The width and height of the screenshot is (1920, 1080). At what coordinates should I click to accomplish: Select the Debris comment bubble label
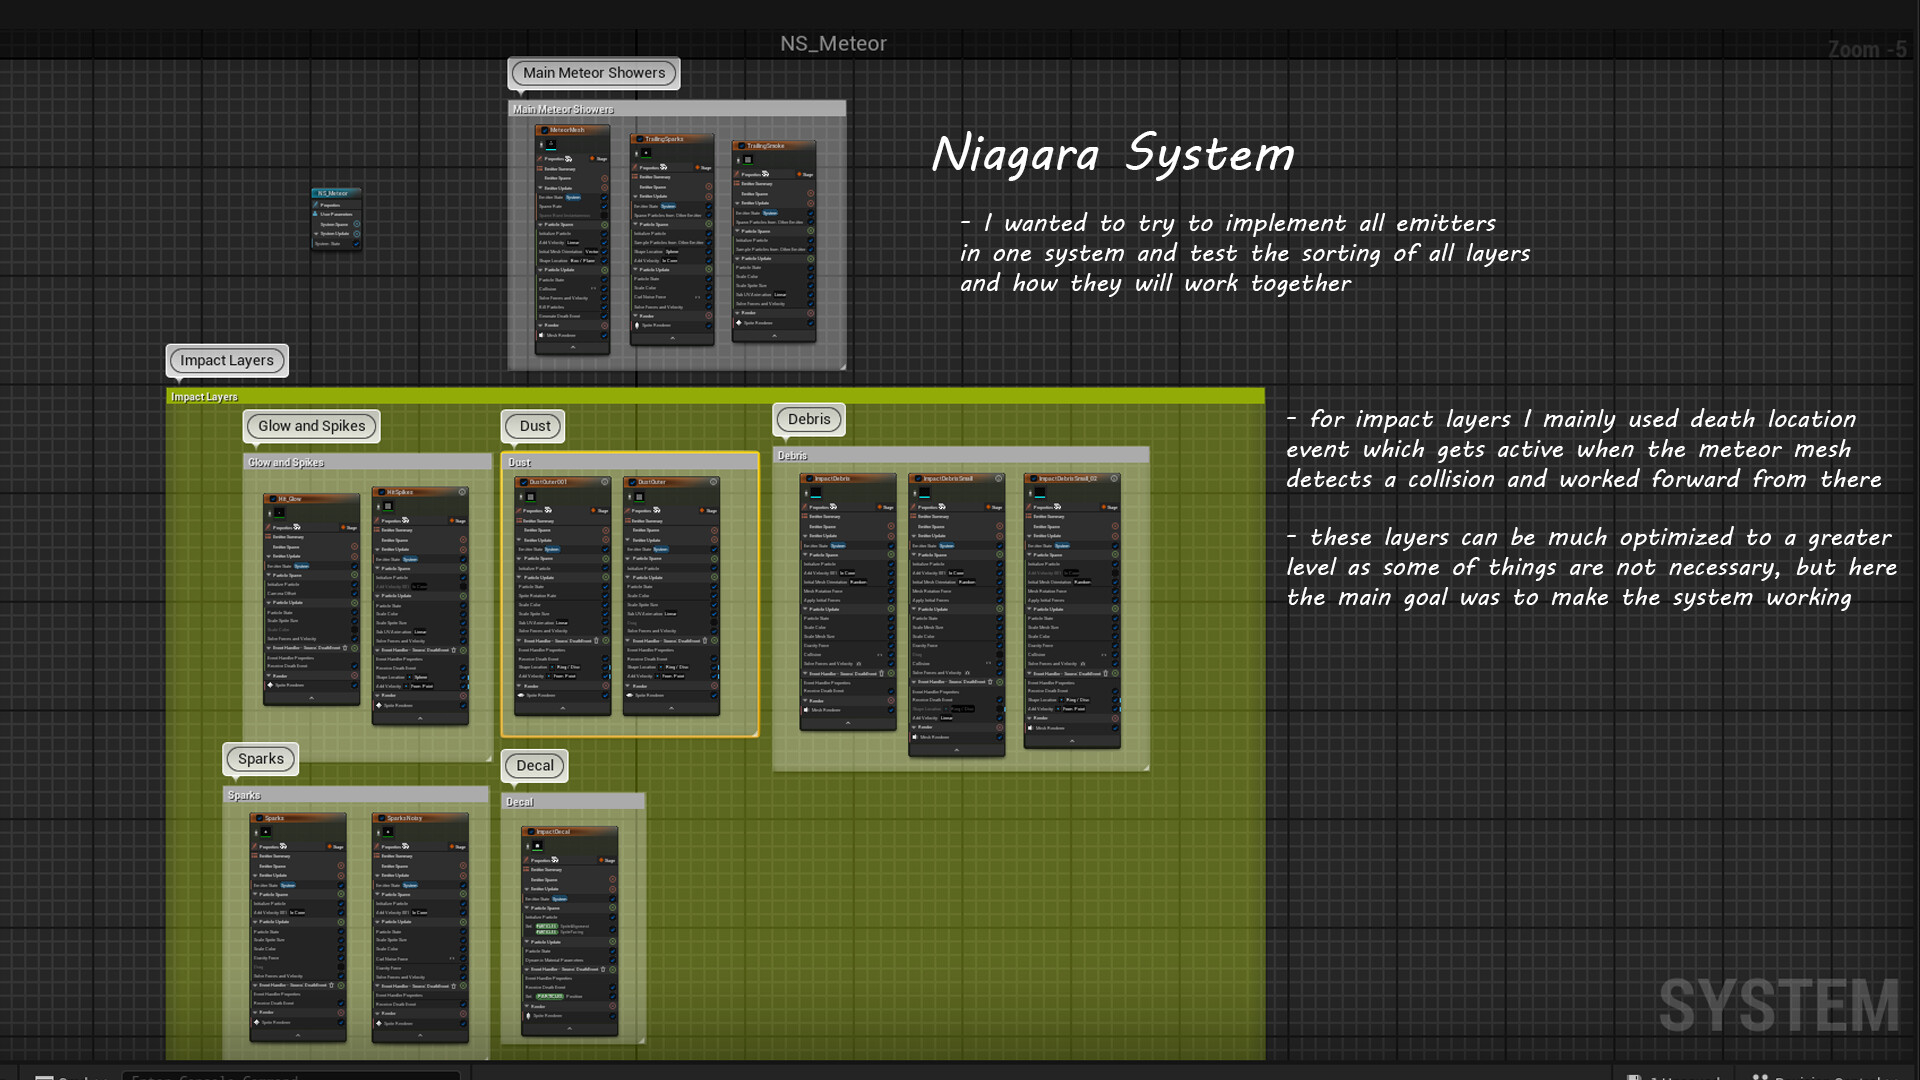(809, 419)
